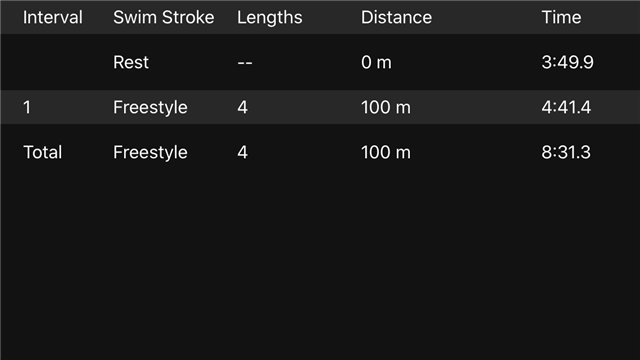
Task: Click the Time column header
Action: (x=561, y=18)
